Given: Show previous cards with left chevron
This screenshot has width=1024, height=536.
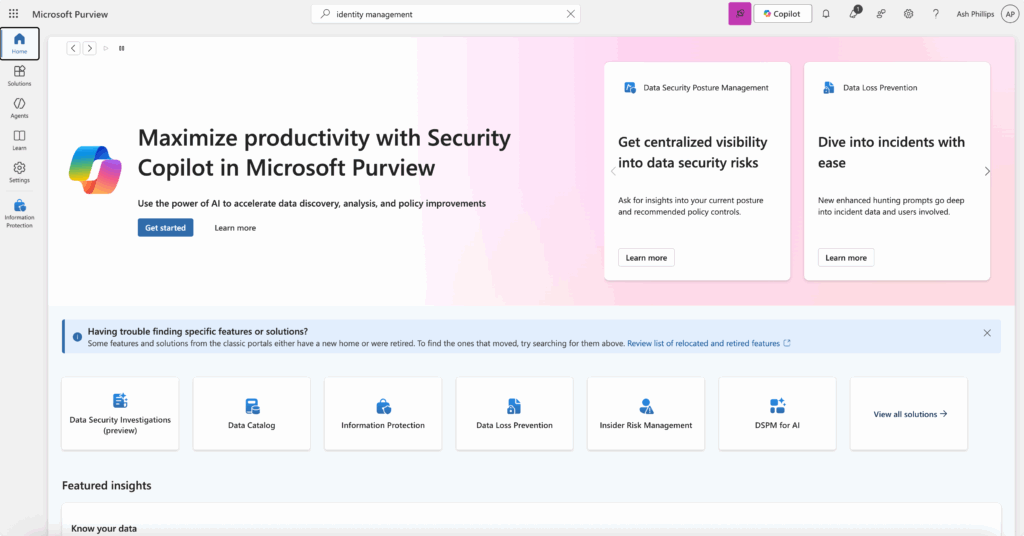Looking at the screenshot, I should [x=613, y=171].
